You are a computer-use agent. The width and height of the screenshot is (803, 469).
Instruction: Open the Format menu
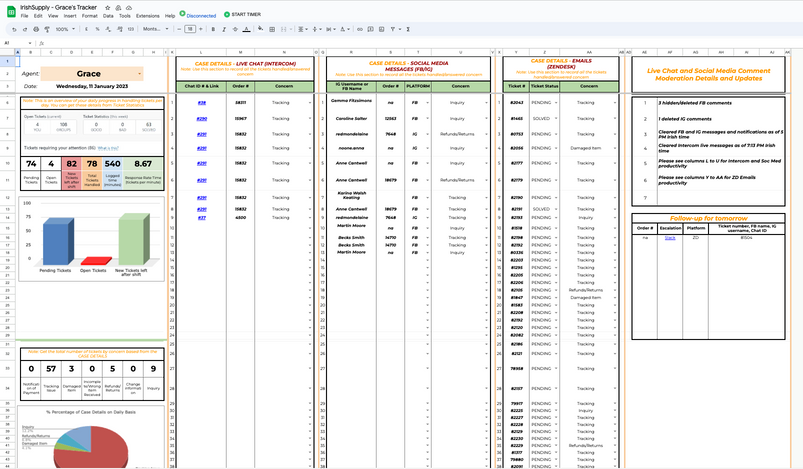click(90, 16)
